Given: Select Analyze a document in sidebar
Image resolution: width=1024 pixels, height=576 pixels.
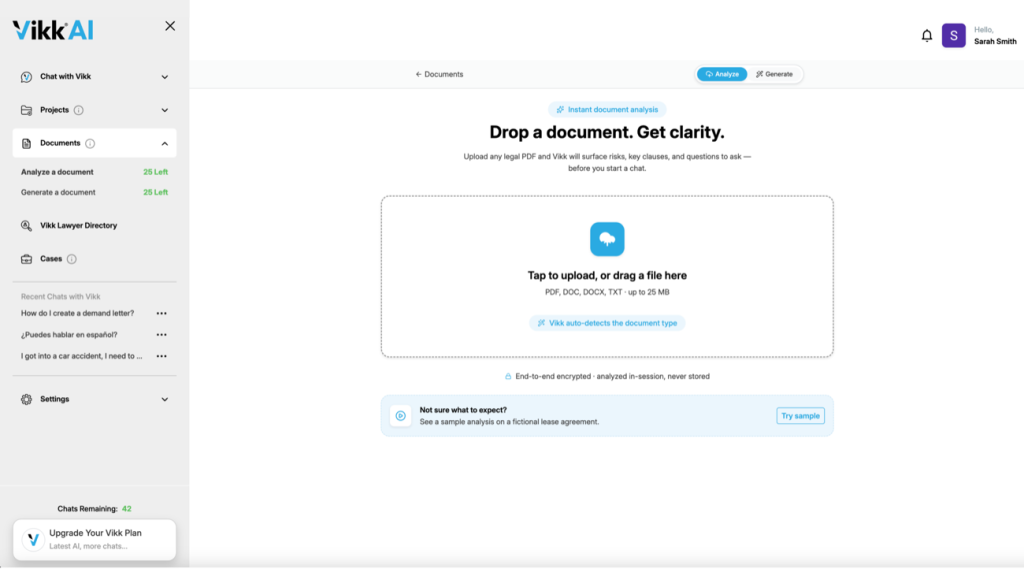Looking at the screenshot, I should pos(57,172).
